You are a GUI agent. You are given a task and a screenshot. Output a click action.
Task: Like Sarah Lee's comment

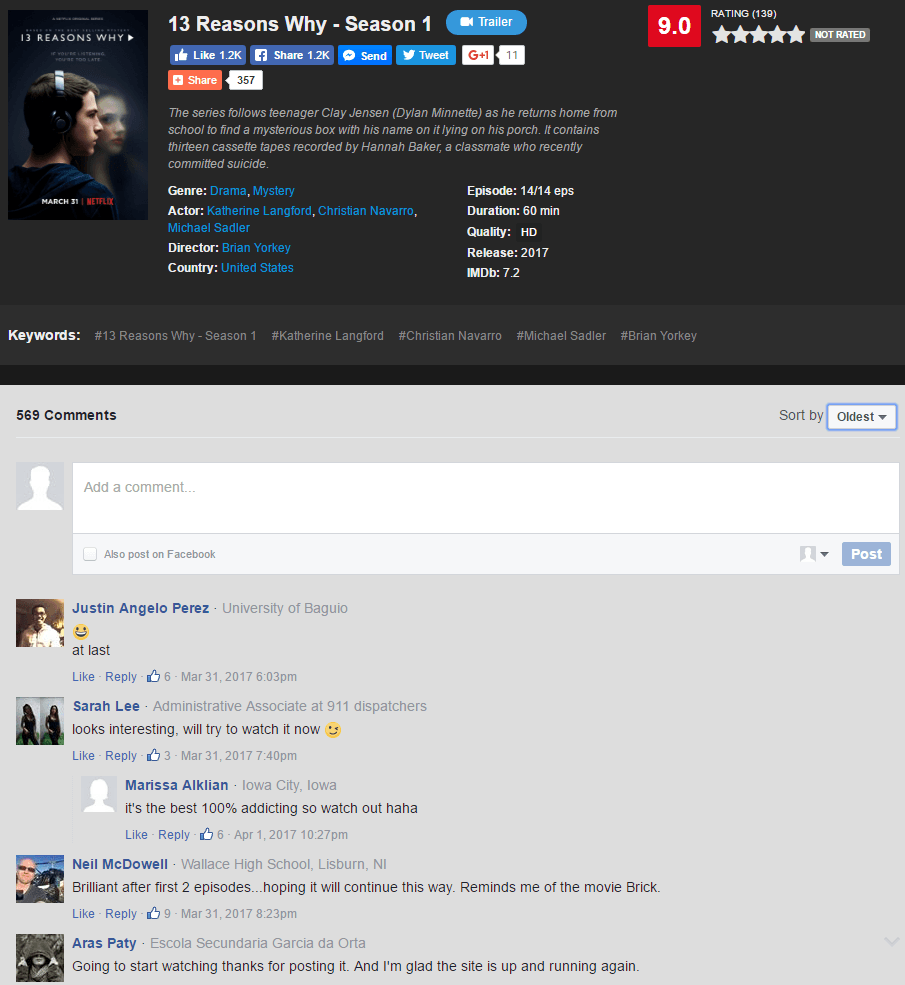84,756
